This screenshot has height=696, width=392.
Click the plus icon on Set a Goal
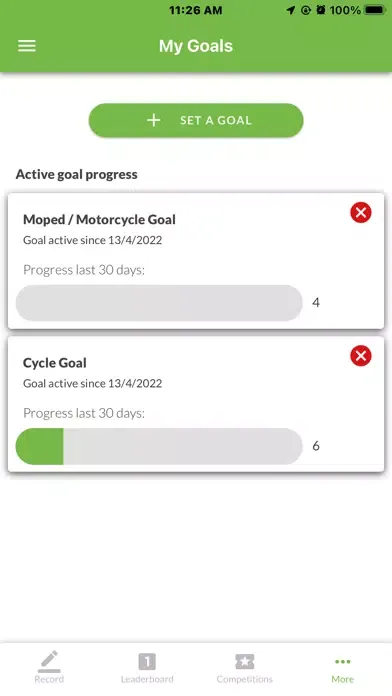(154, 120)
